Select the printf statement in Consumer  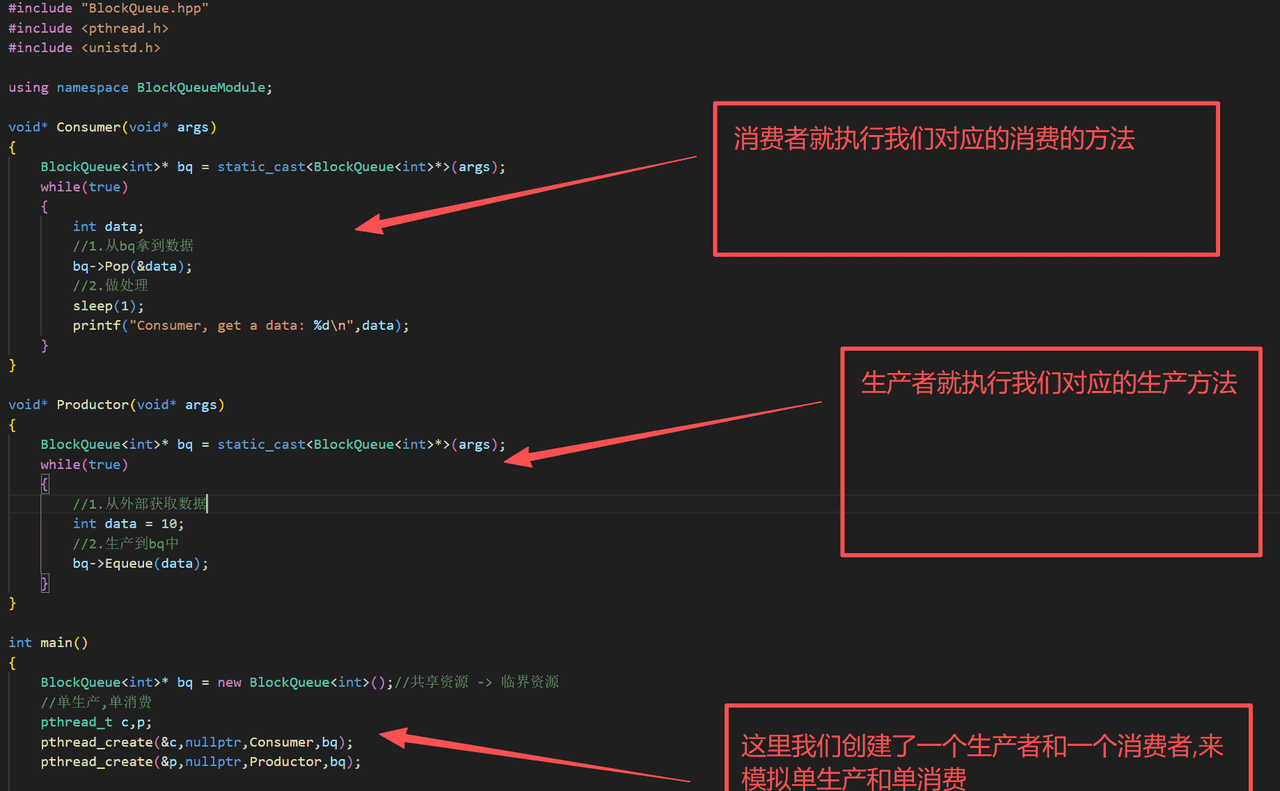point(240,325)
